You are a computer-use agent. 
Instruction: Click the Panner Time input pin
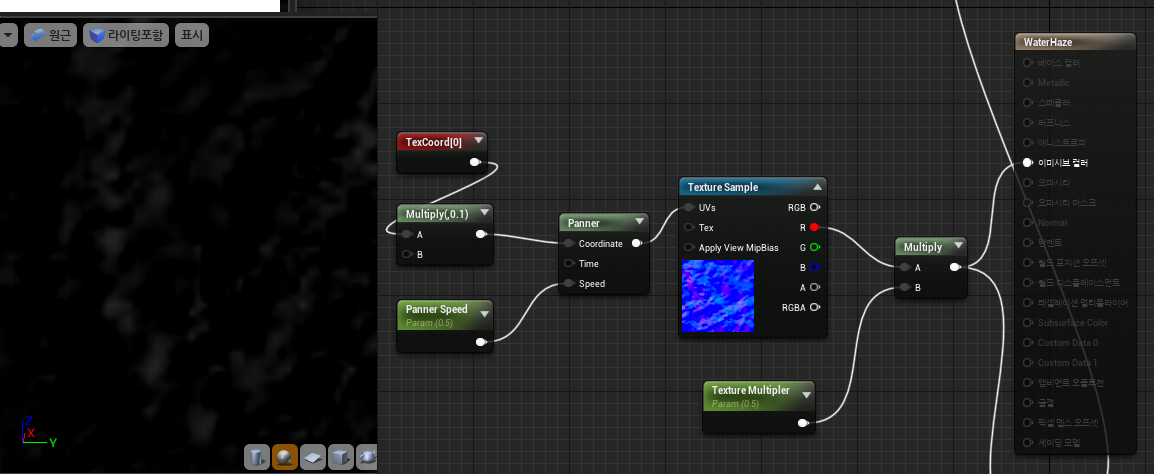(569, 263)
